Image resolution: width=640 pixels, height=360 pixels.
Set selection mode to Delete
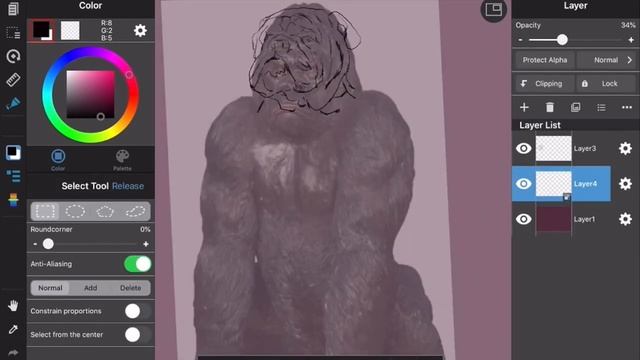click(131, 288)
